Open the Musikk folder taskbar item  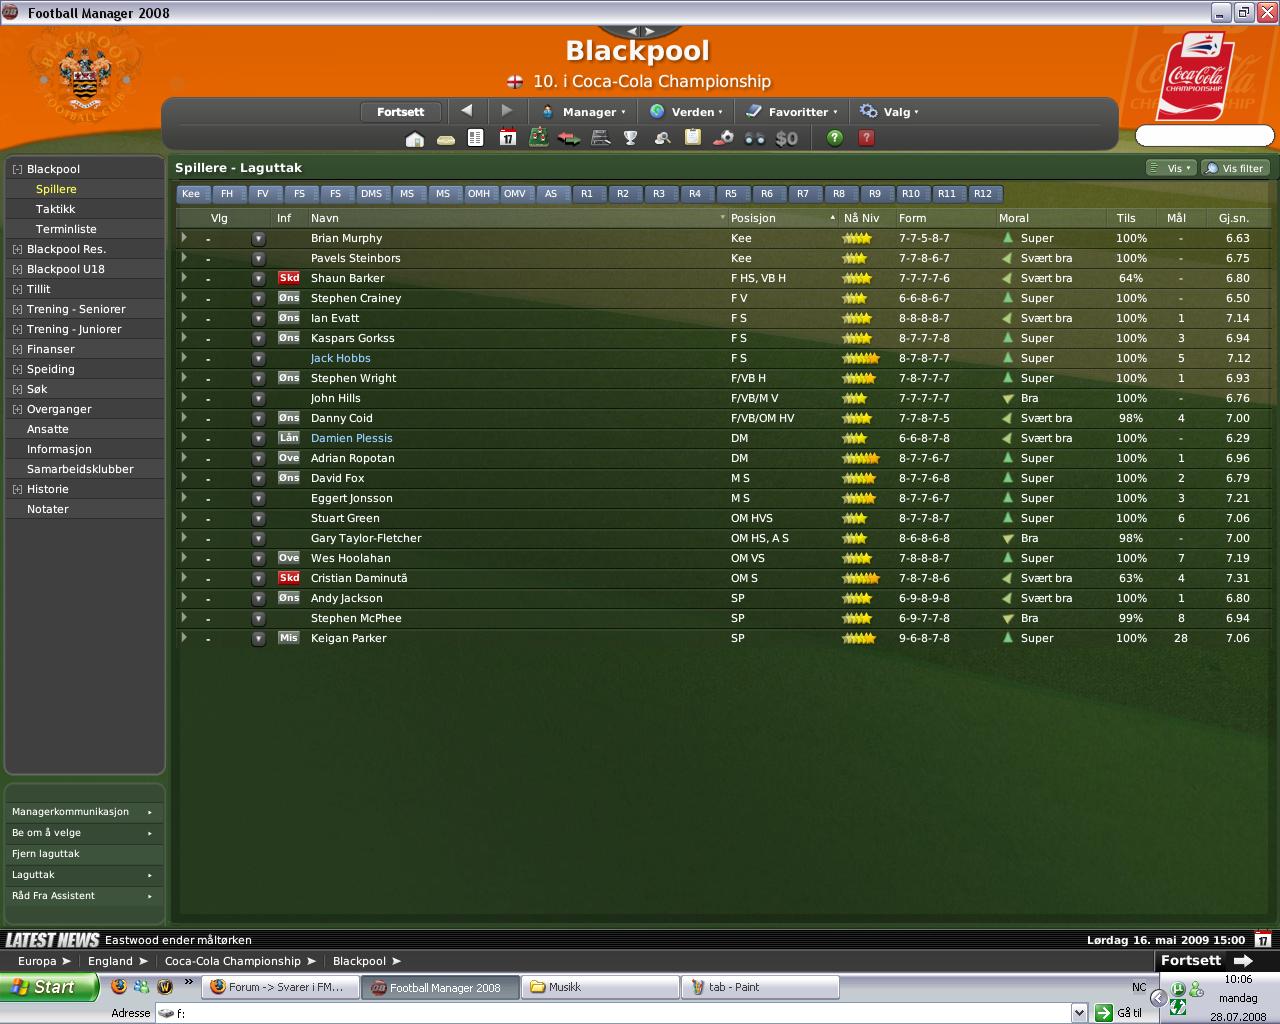point(601,987)
